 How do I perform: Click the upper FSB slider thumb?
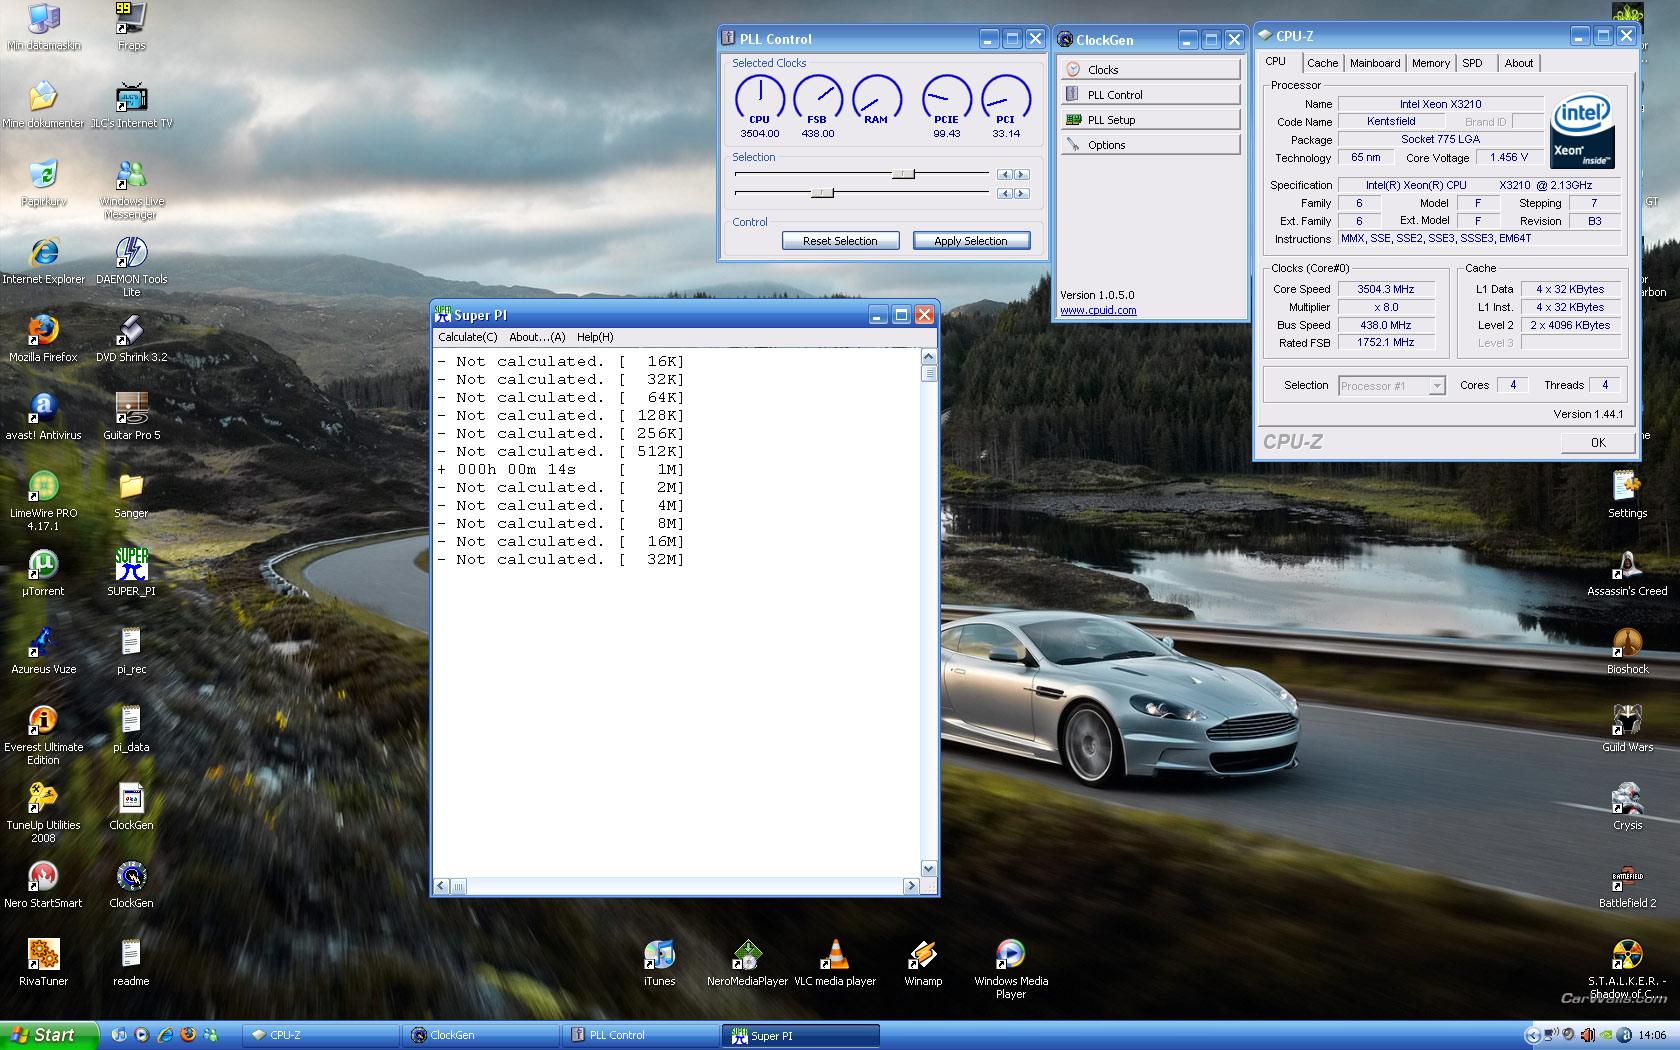903,174
